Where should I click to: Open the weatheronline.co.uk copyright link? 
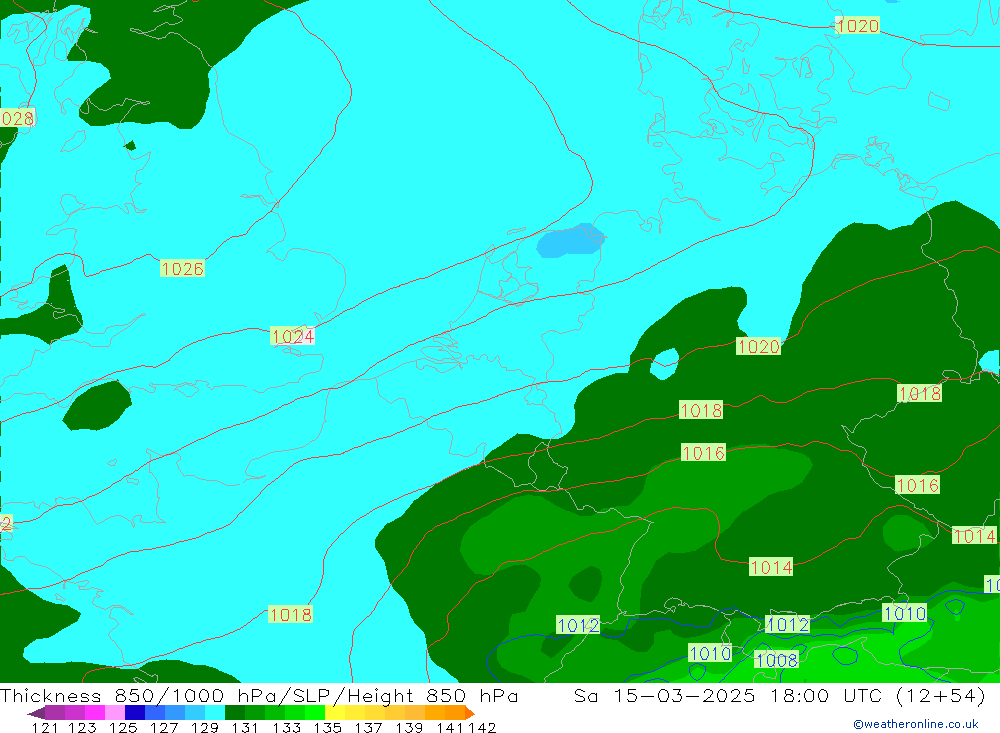[x=916, y=724]
